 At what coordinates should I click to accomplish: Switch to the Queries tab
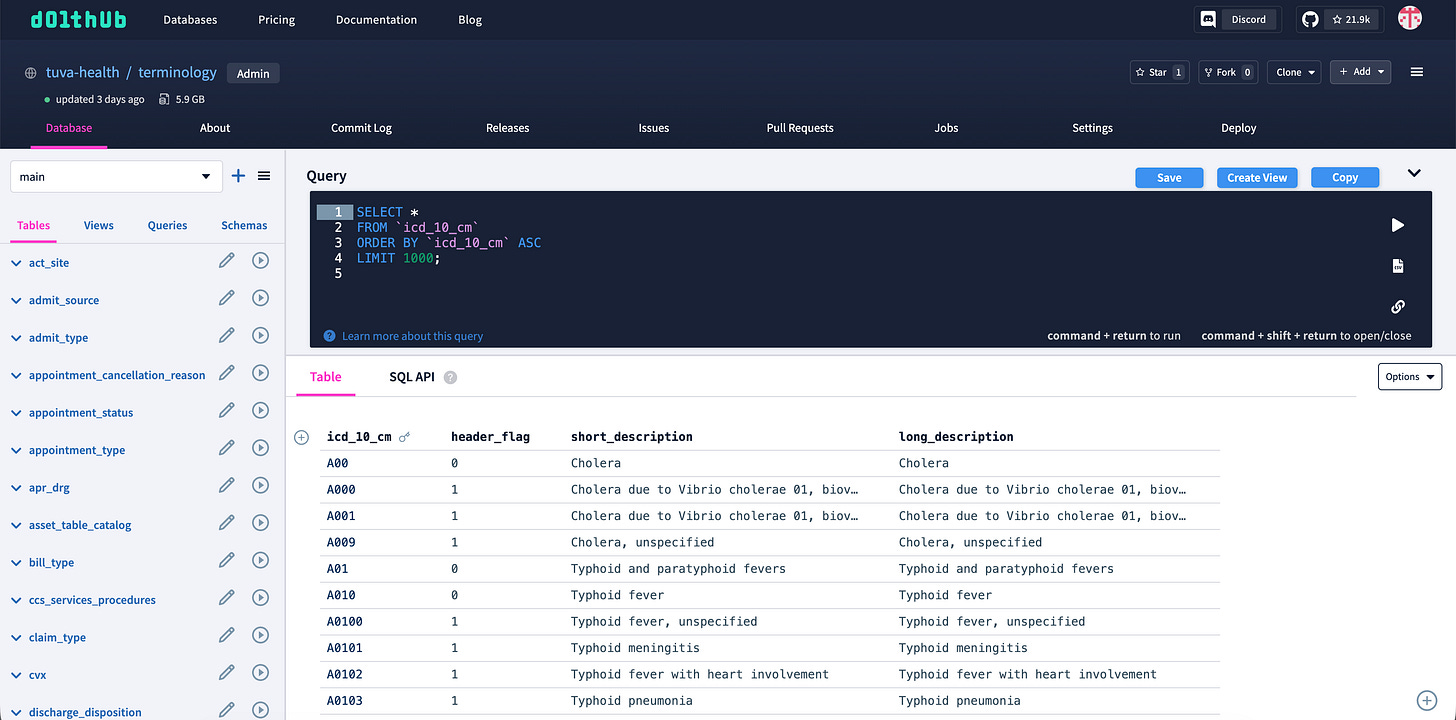pyautogui.click(x=167, y=225)
